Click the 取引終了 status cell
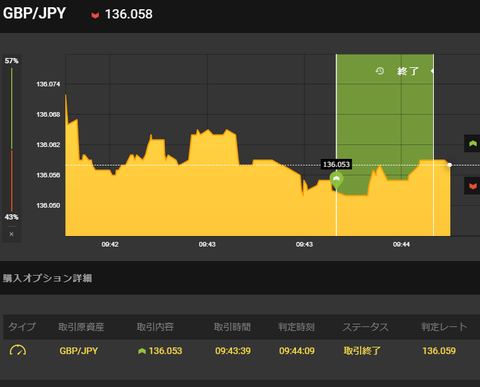 362,351
